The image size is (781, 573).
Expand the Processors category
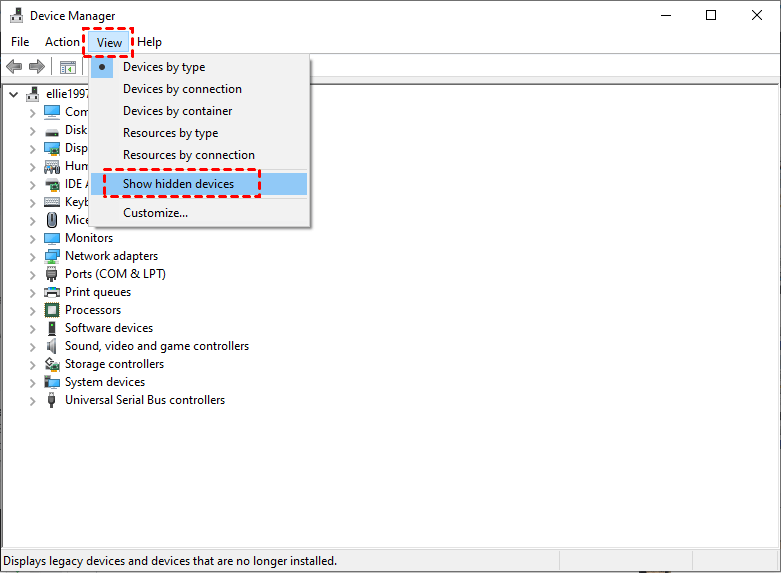coord(33,311)
